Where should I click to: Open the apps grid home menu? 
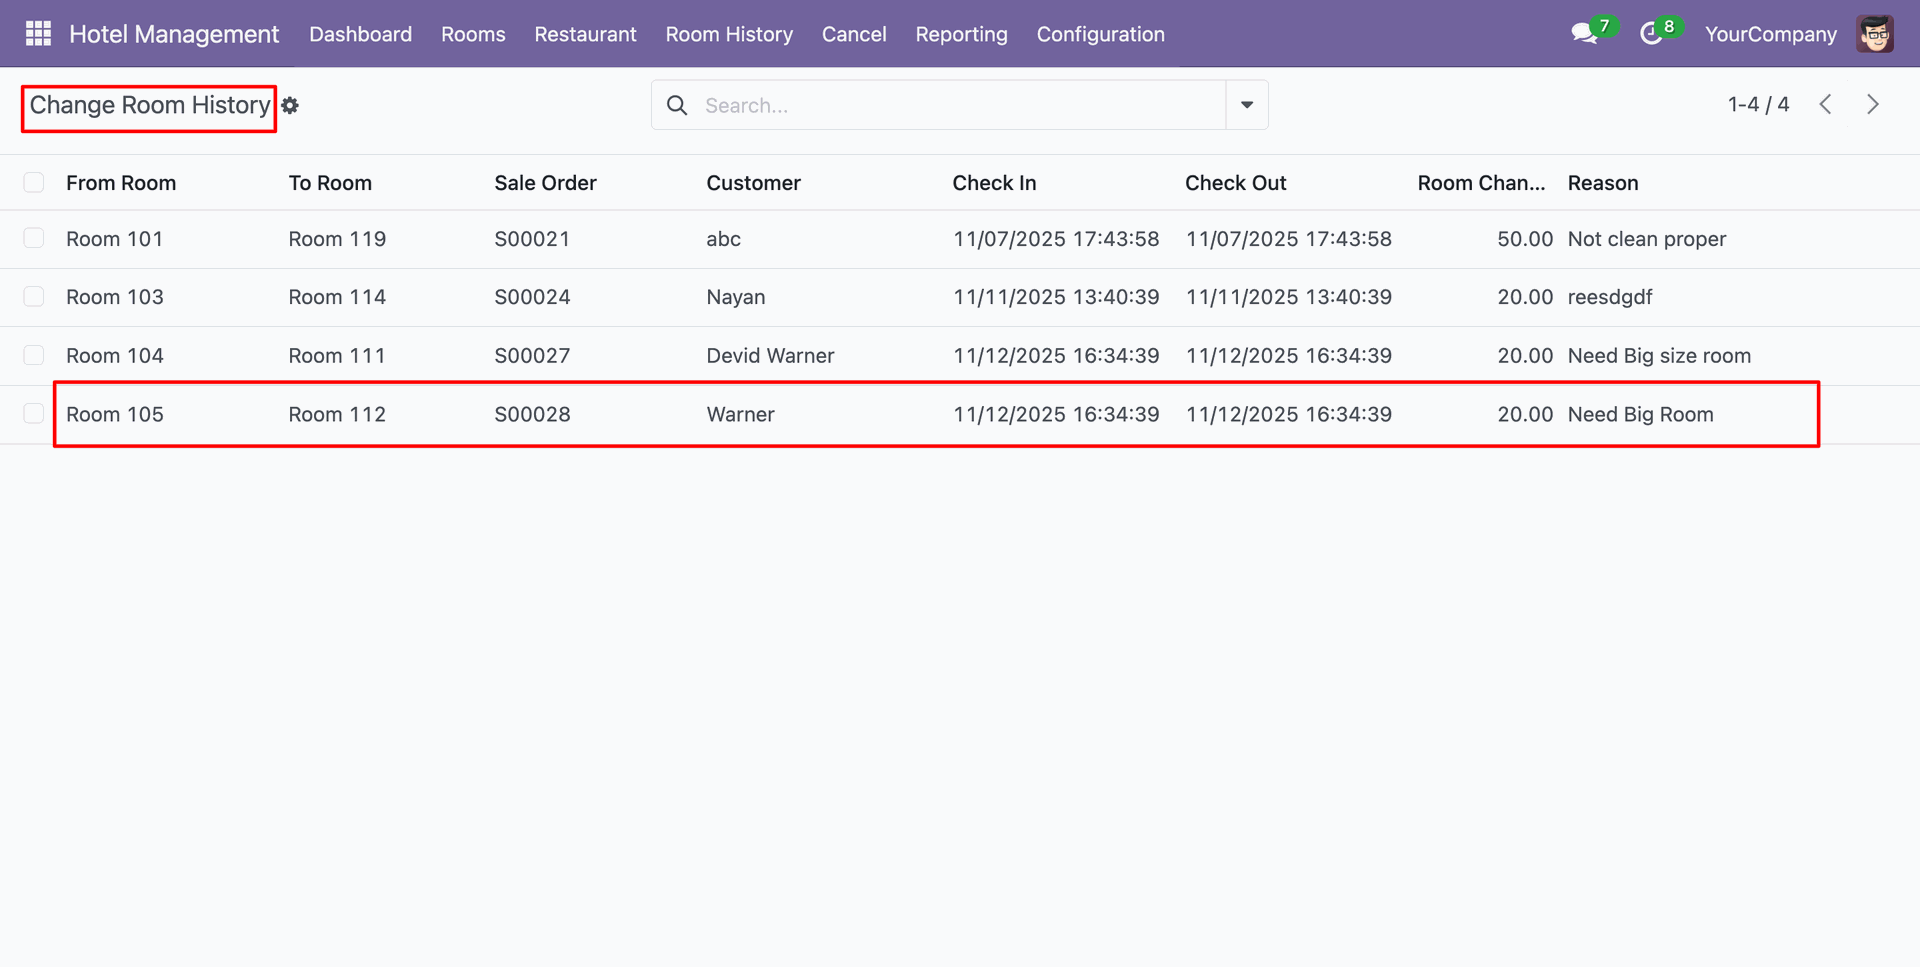coord(38,34)
